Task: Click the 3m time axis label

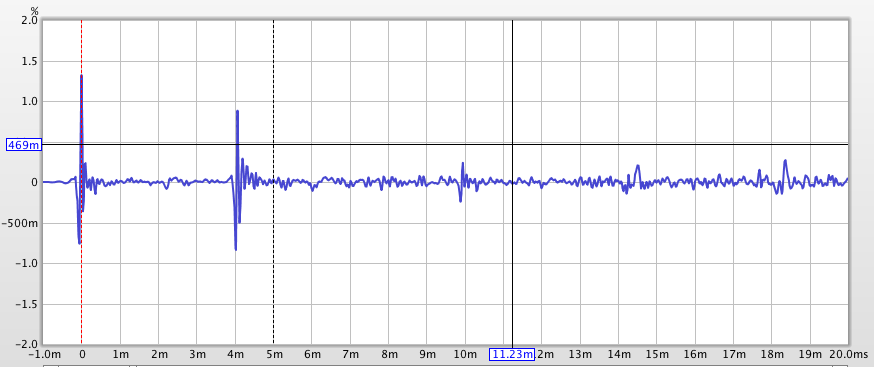Action: (197, 355)
